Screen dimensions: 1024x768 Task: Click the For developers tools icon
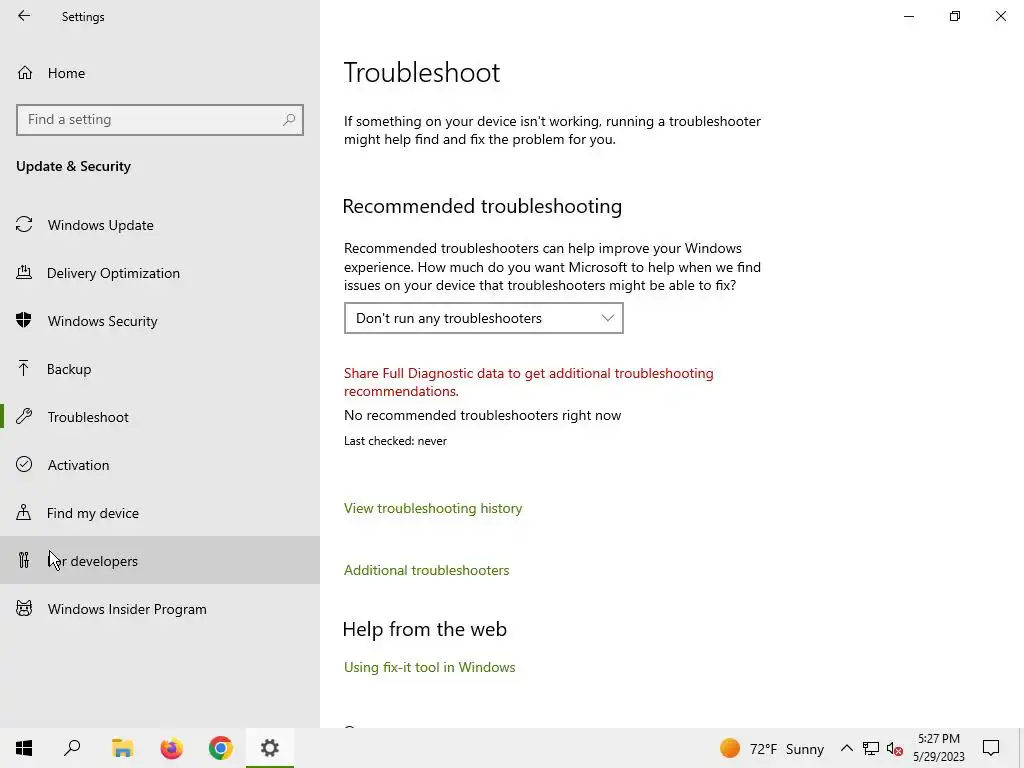24,560
